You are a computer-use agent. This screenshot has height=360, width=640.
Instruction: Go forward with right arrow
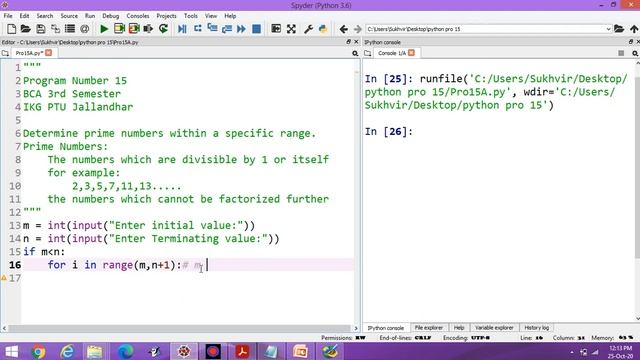(x=358, y=29)
